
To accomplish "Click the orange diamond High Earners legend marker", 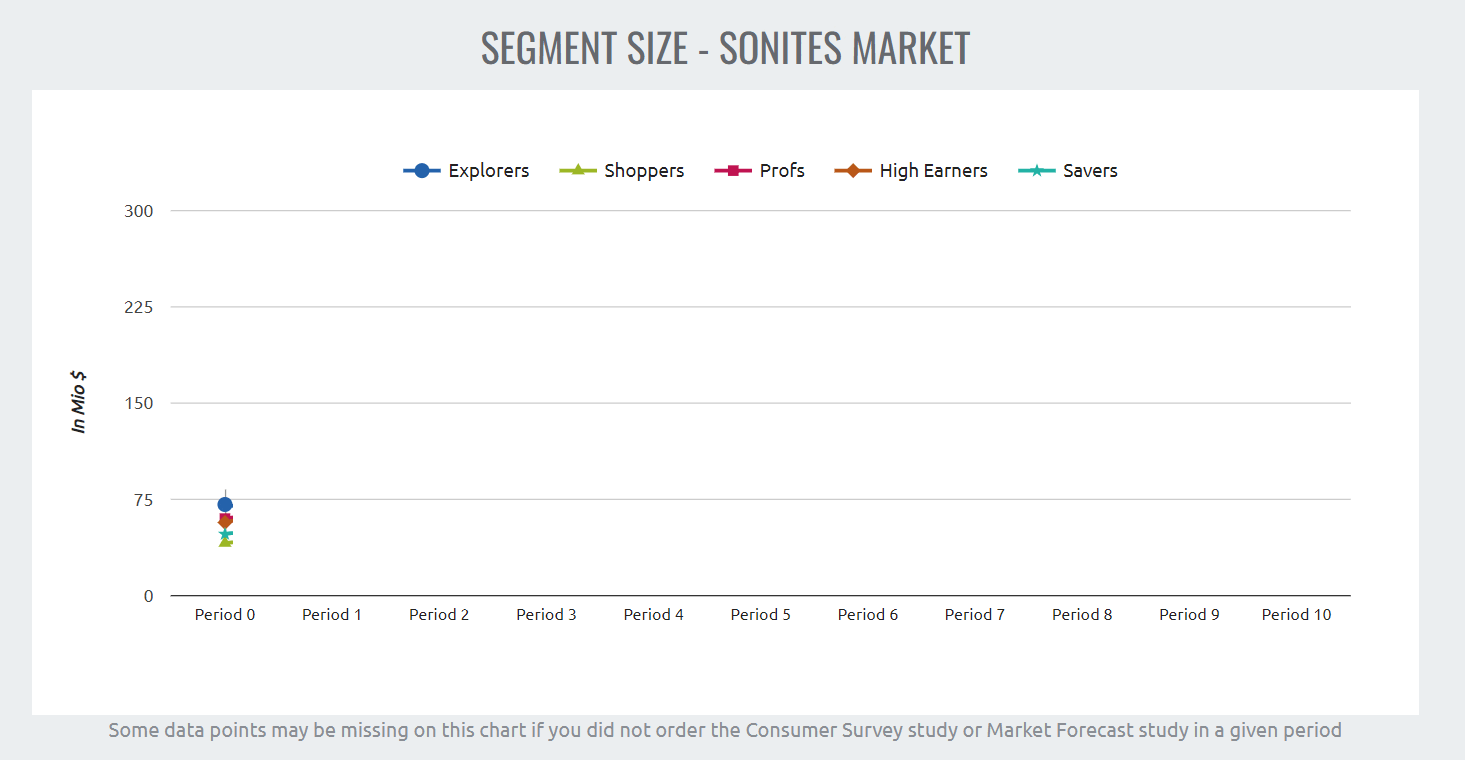I will (853, 171).
